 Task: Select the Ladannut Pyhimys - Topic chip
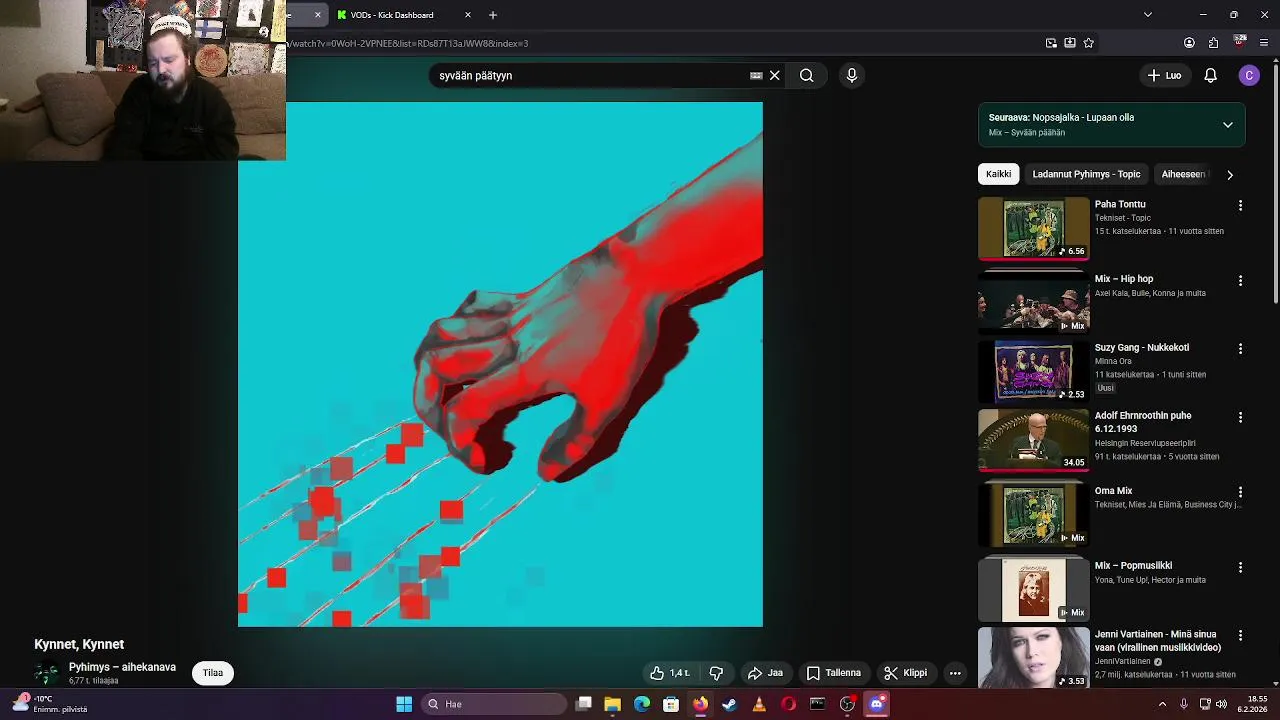tap(1086, 174)
